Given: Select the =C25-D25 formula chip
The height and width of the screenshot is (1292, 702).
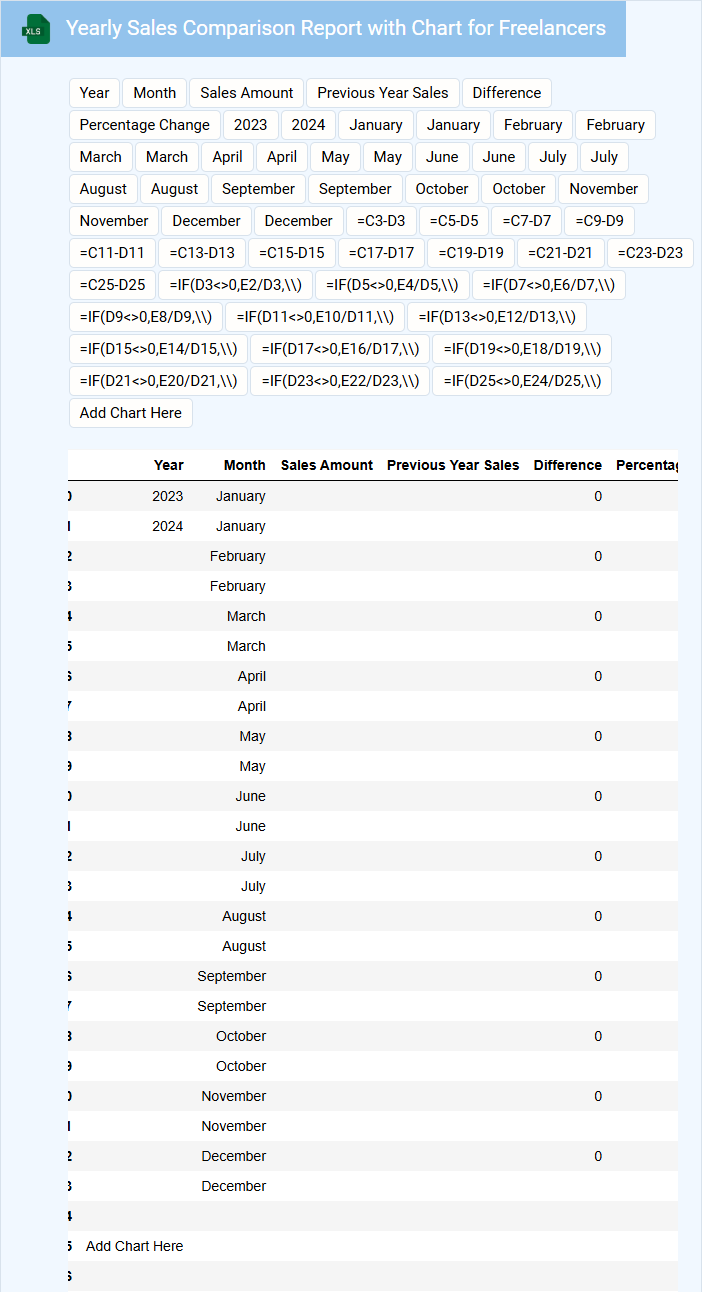Looking at the screenshot, I should point(112,285).
